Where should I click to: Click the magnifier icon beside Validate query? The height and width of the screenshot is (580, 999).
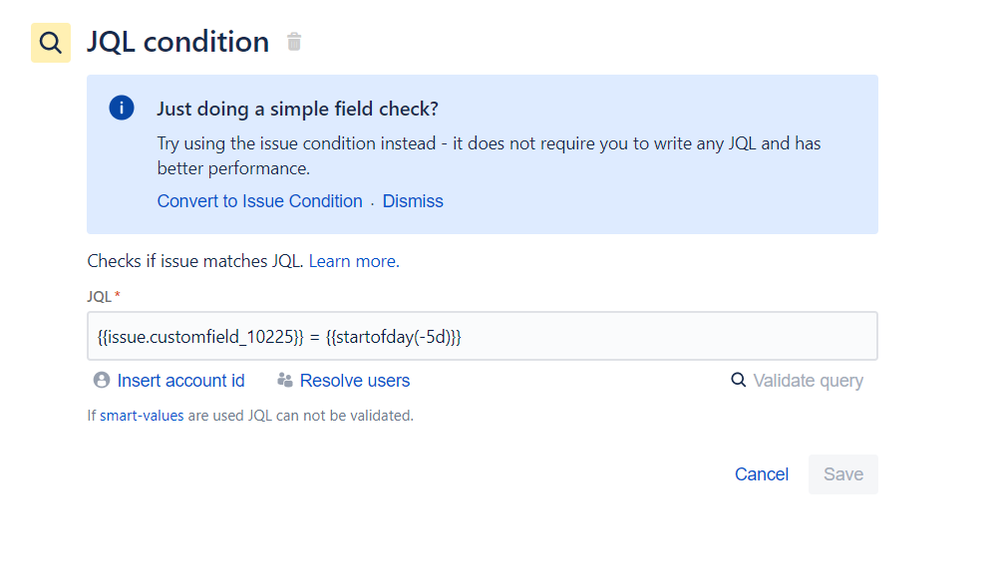pyautogui.click(x=738, y=380)
